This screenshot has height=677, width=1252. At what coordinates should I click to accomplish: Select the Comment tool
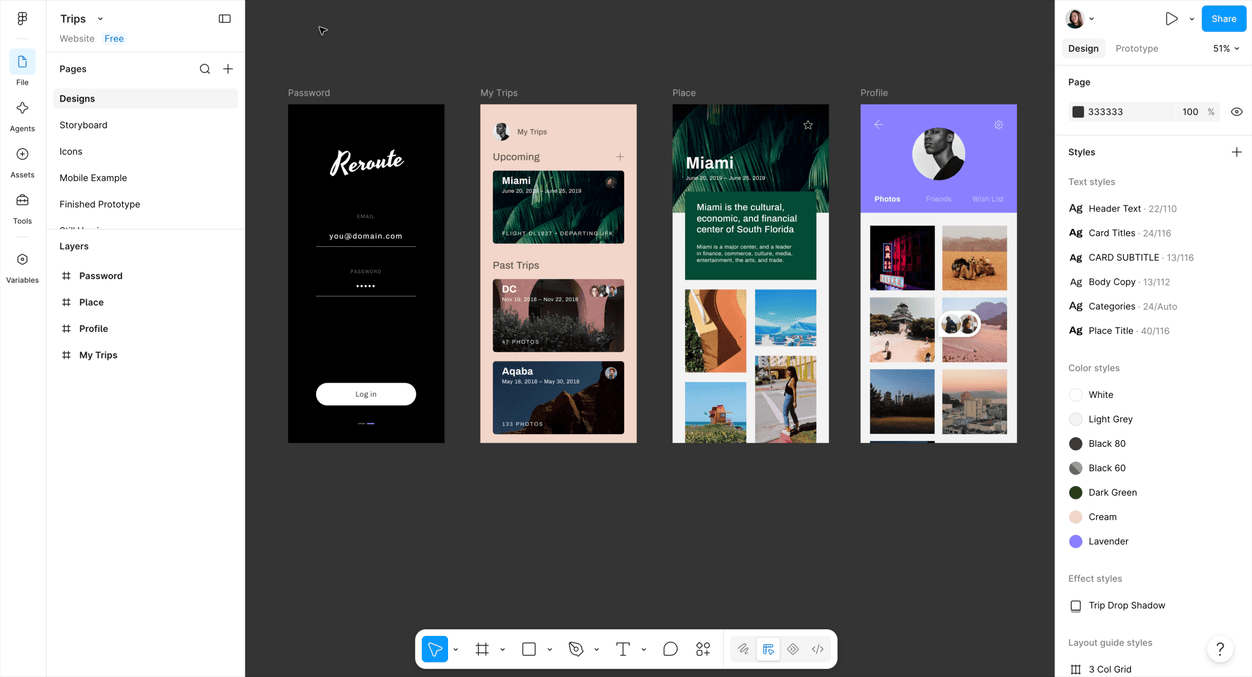tap(670, 649)
